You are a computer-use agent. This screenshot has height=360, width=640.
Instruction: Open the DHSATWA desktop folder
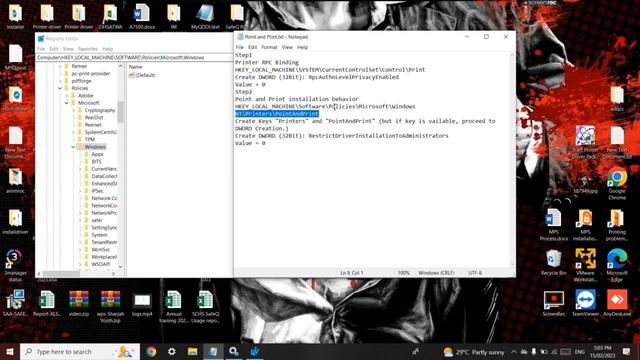click(x=110, y=16)
